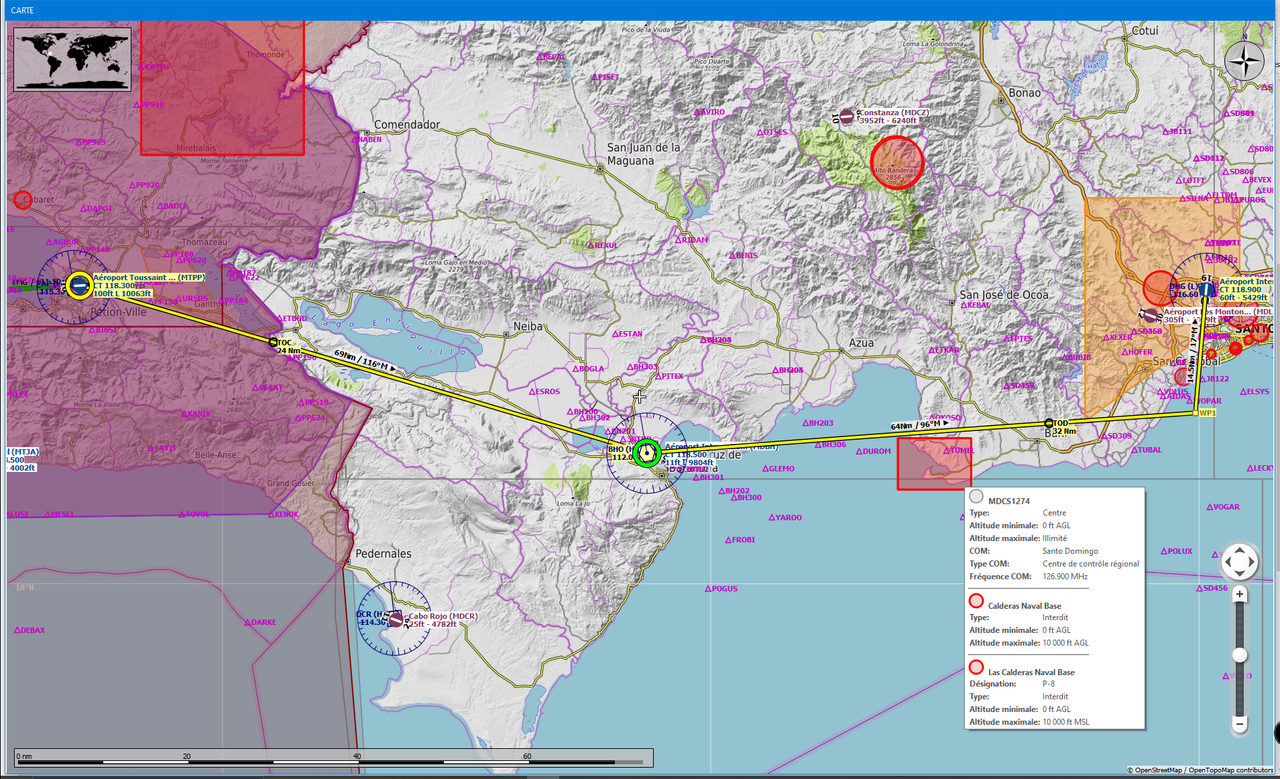Screen dimensions: 1280x779
Task: Click the TOC top-of-climb marker
Action: [x=273, y=342]
